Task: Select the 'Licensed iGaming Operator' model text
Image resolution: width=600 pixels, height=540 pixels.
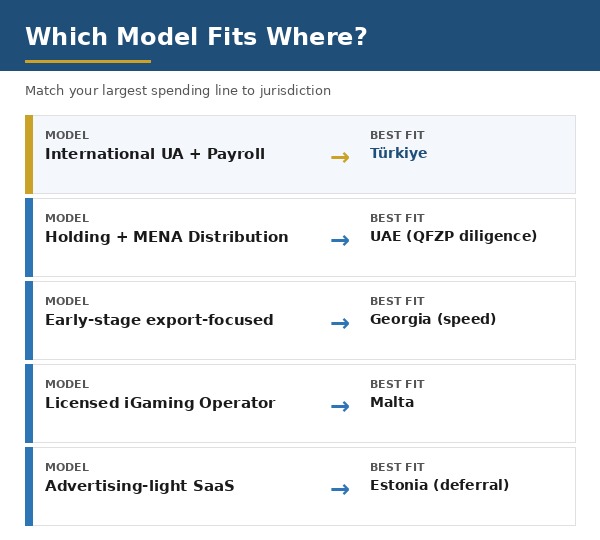Action: click(x=160, y=403)
